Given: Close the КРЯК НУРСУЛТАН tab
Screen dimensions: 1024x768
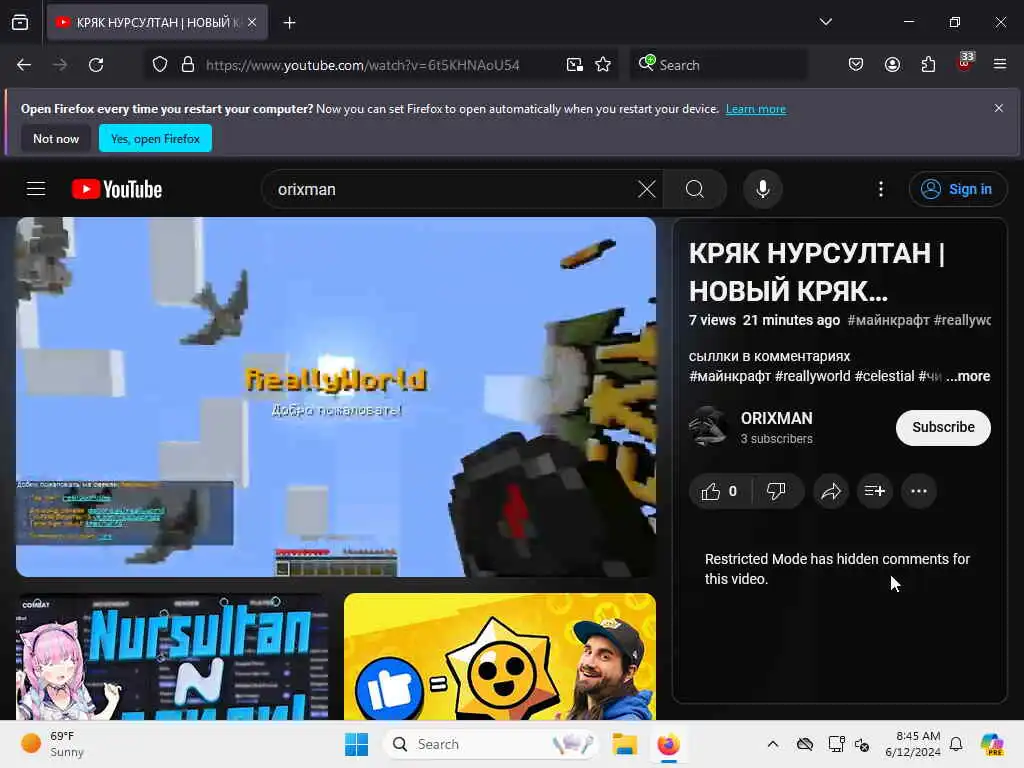Looking at the screenshot, I should click(252, 23).
